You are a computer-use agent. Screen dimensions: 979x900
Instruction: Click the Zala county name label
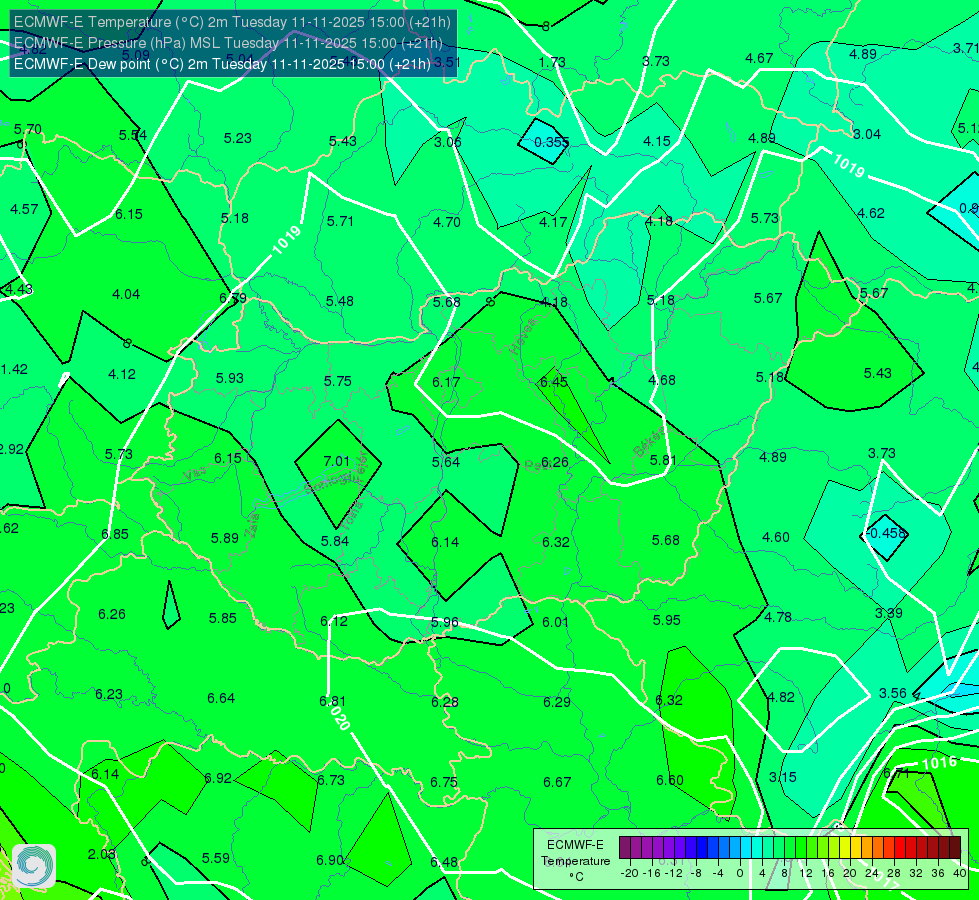click(x=253, y=525)
